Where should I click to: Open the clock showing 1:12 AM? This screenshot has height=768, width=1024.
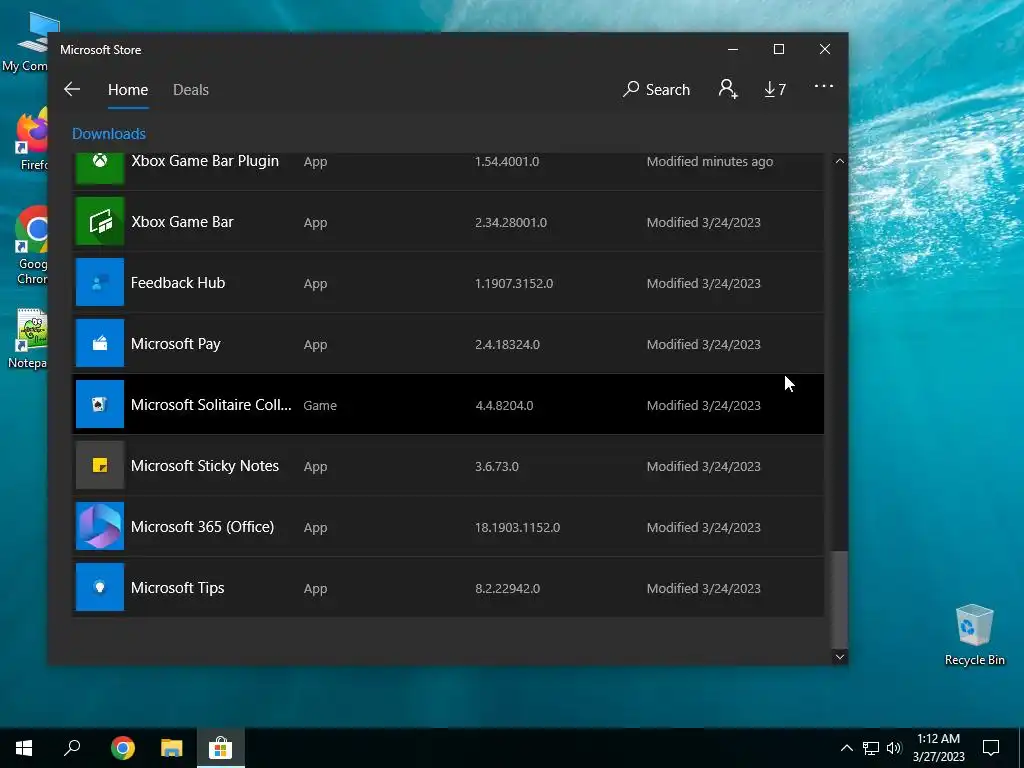coord(938,748)
